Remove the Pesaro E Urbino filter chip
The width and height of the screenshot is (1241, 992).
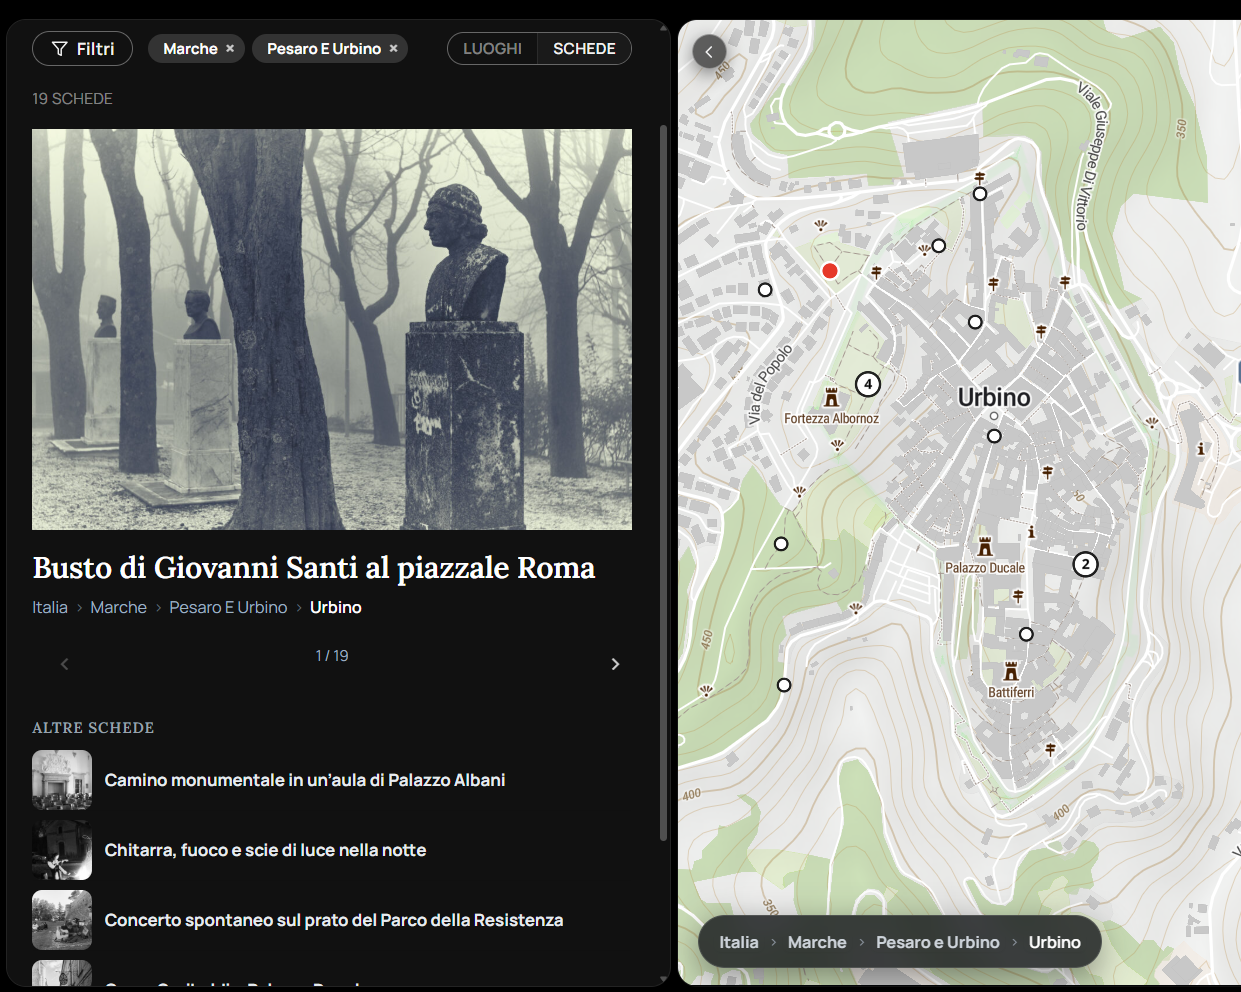(x=394, y=48)
